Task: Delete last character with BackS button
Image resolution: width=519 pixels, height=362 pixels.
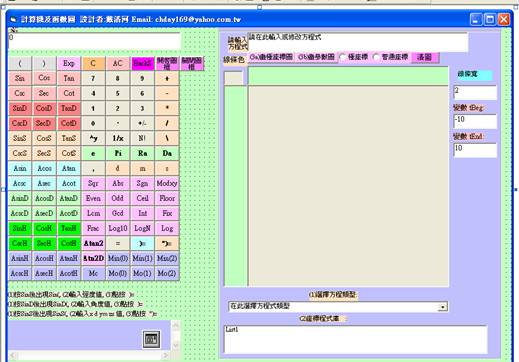Action: pos(142,63)
